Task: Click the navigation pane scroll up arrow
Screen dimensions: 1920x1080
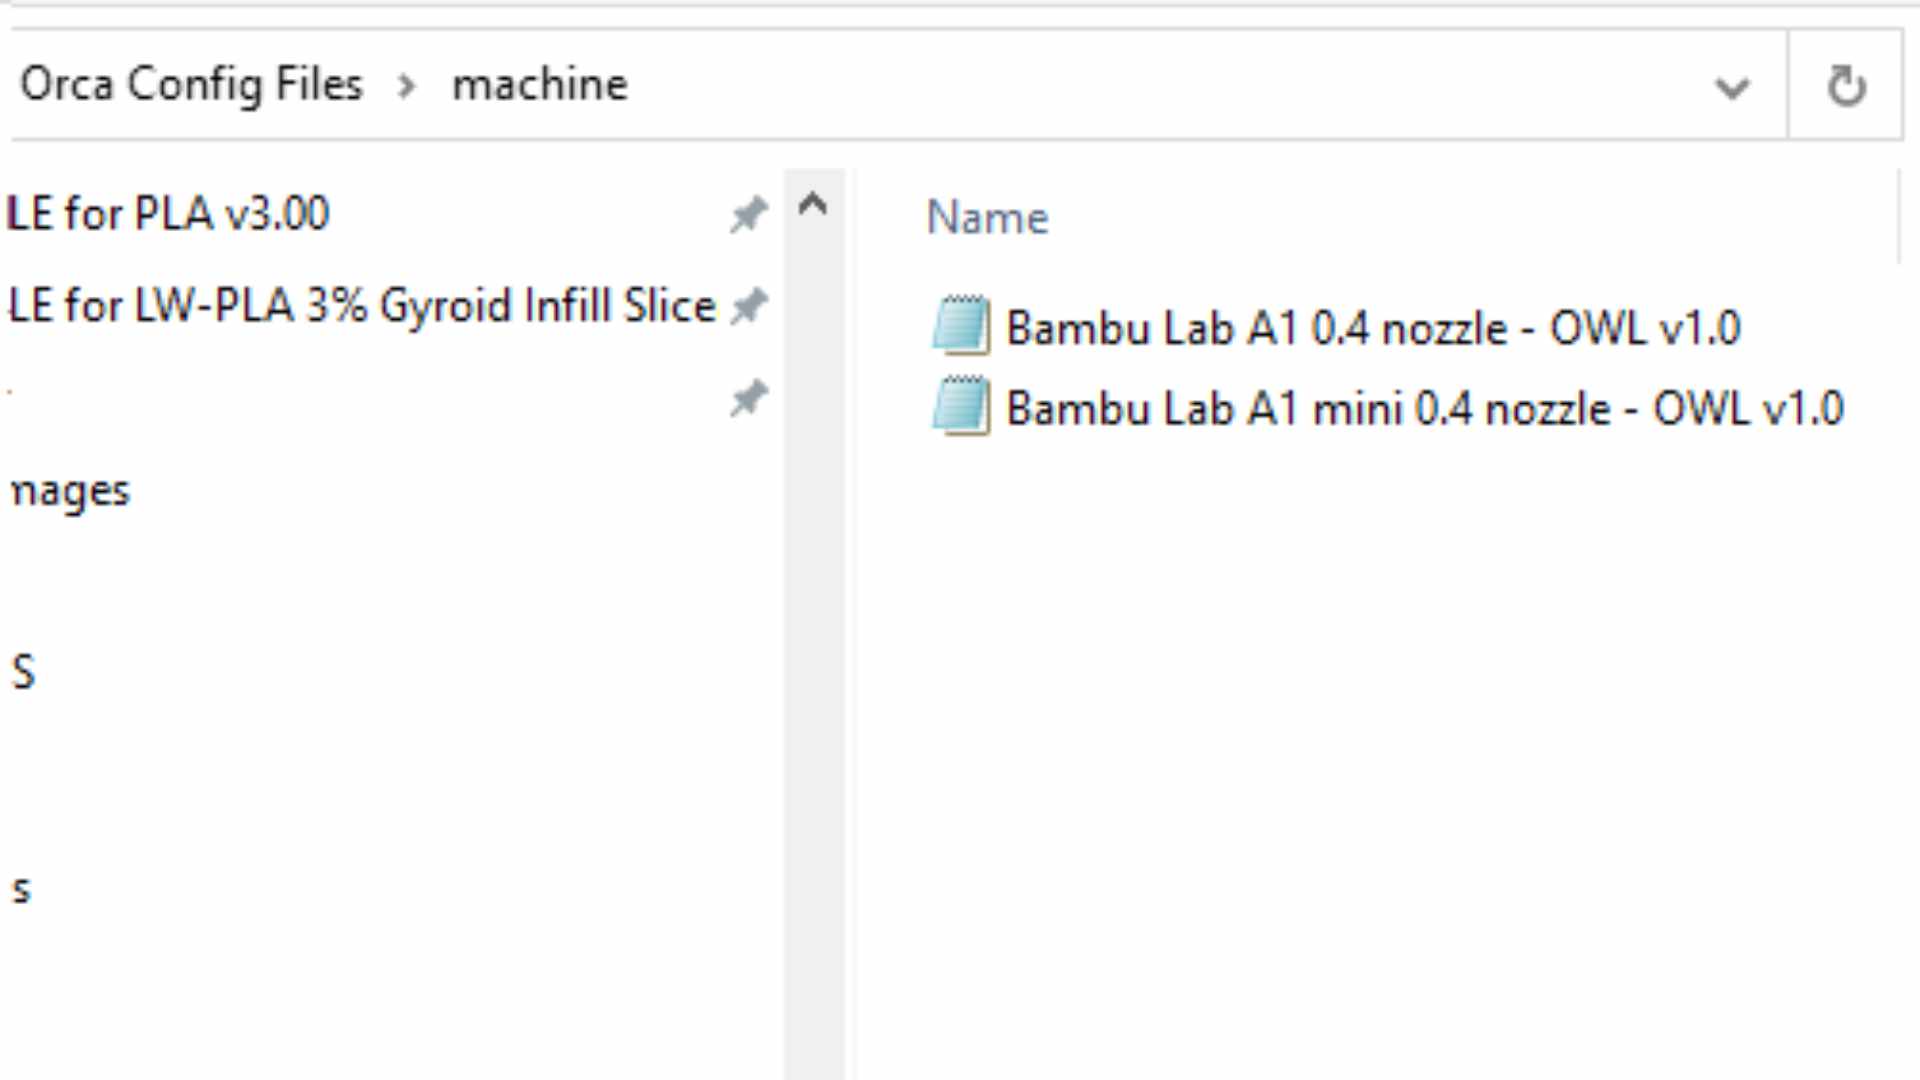Action: (813, 205)
